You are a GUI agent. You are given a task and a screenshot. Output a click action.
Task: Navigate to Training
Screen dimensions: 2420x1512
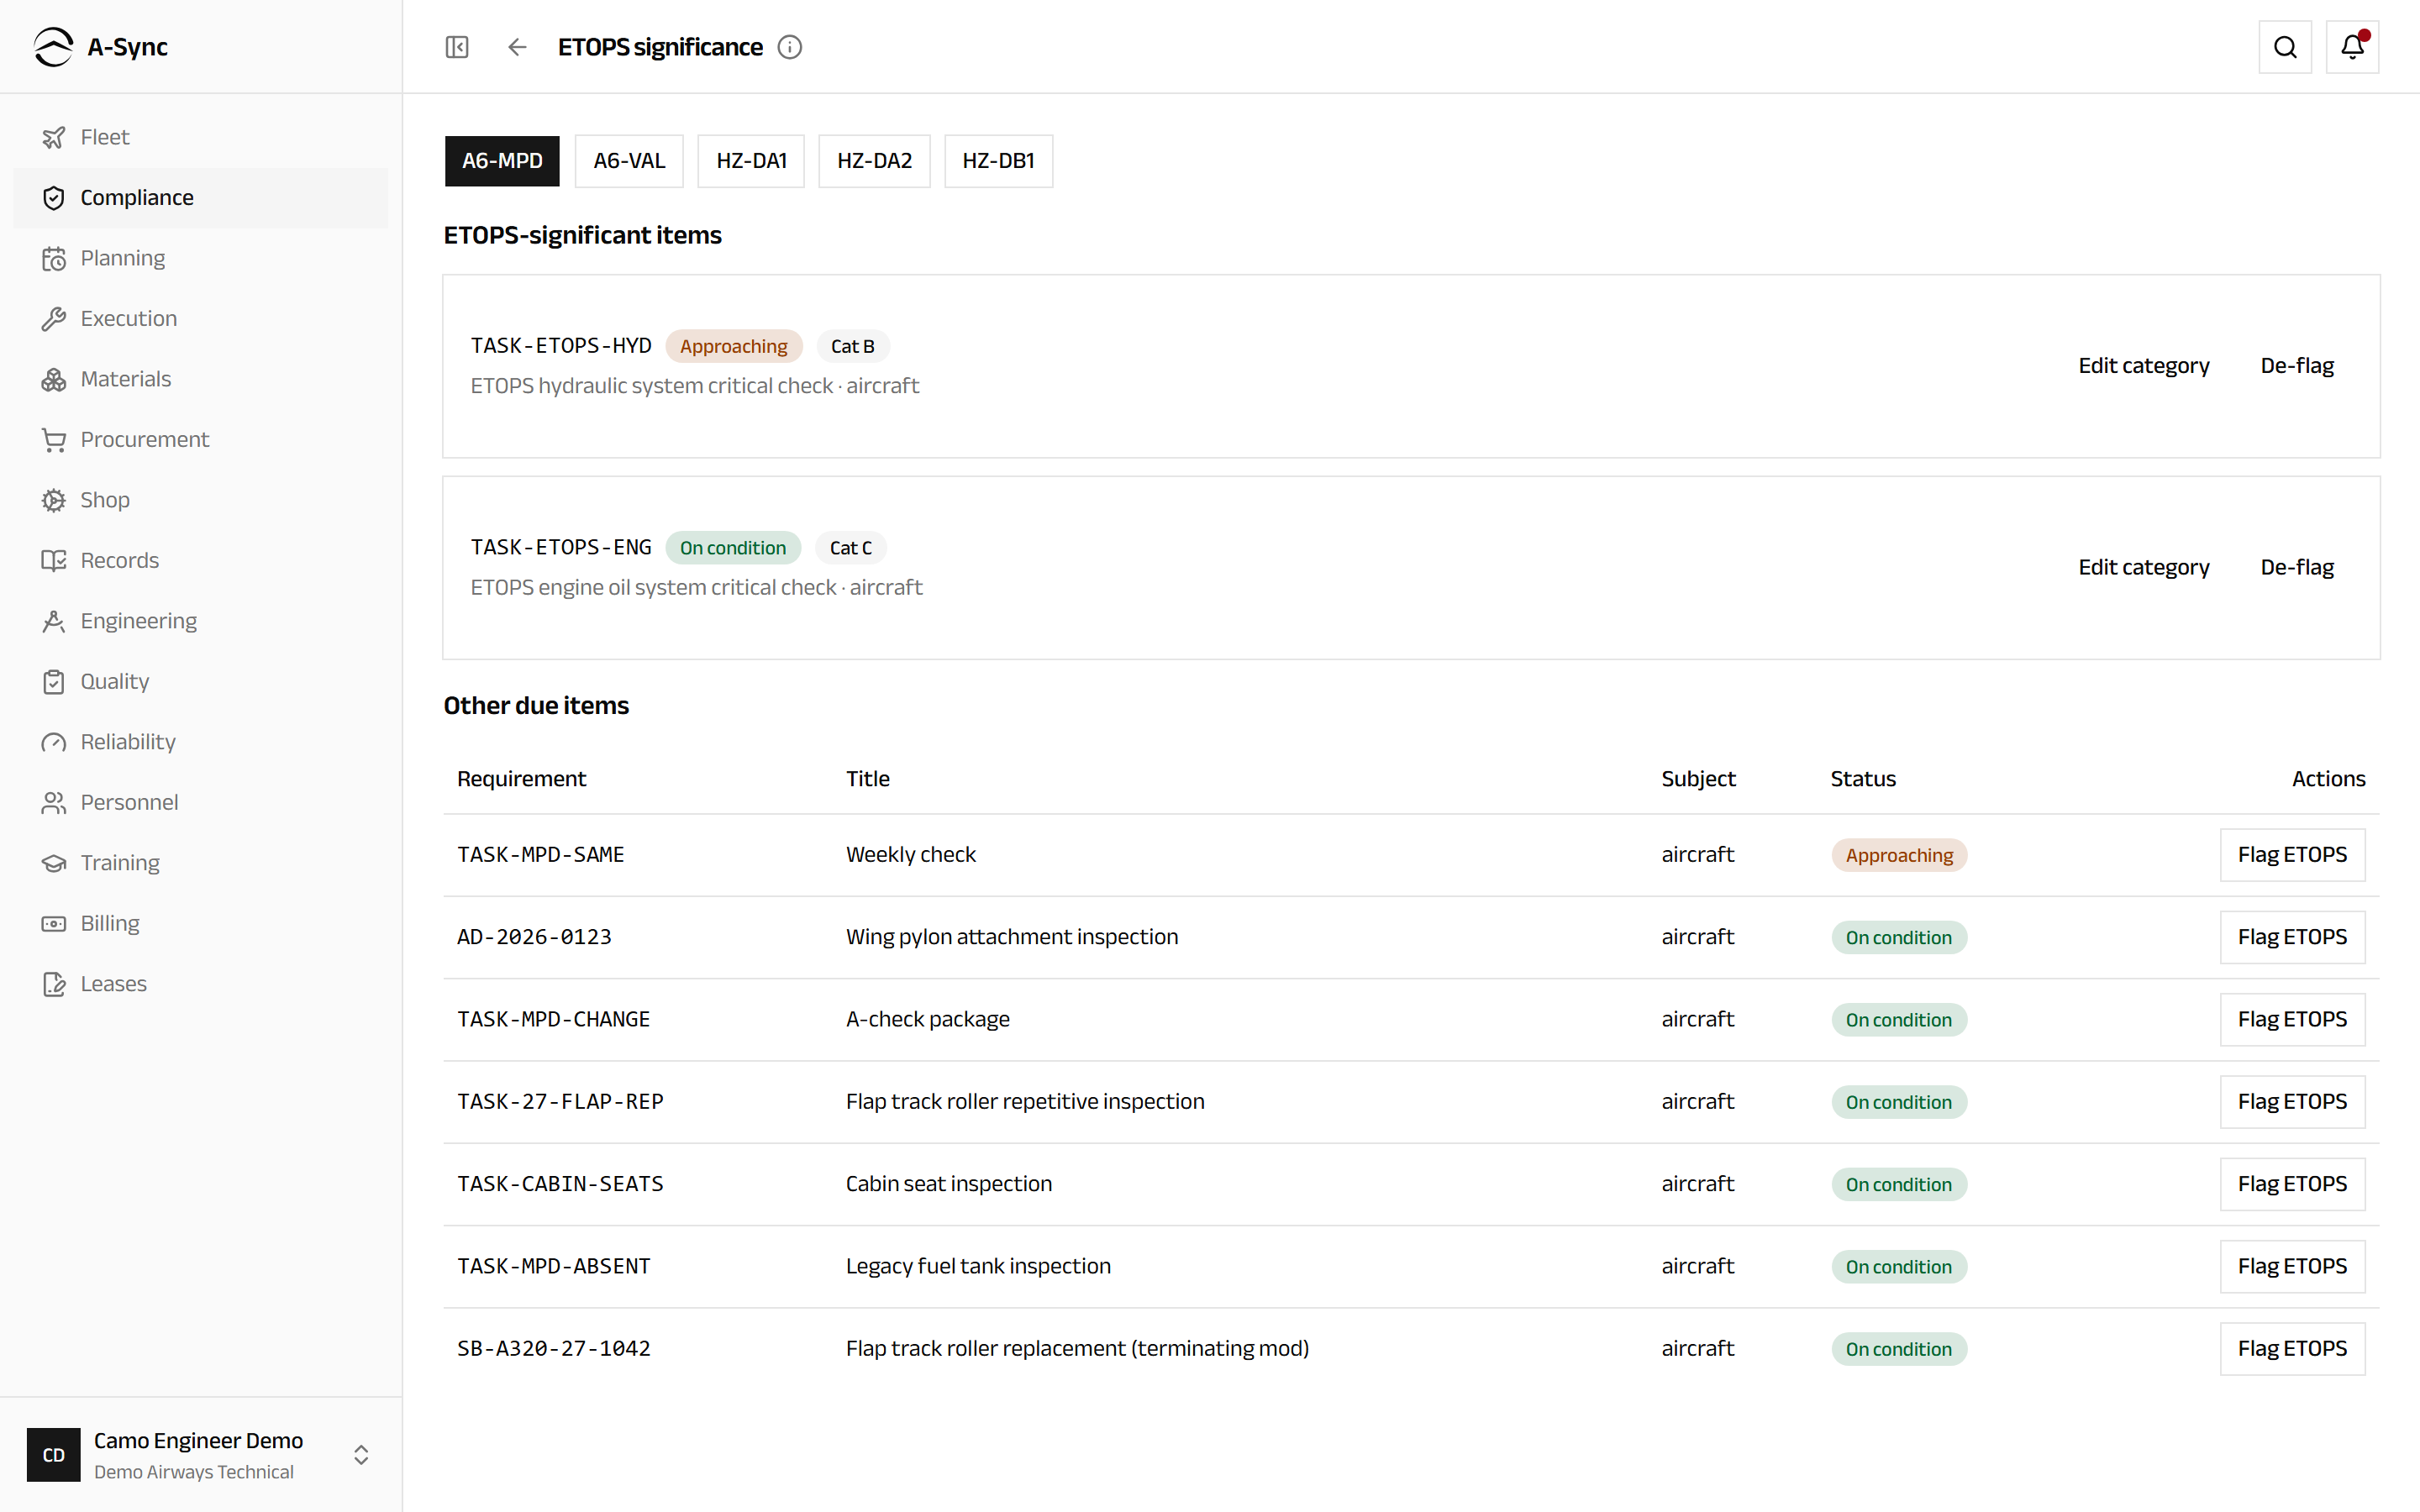pyautogui.click(x=201, y=863)
